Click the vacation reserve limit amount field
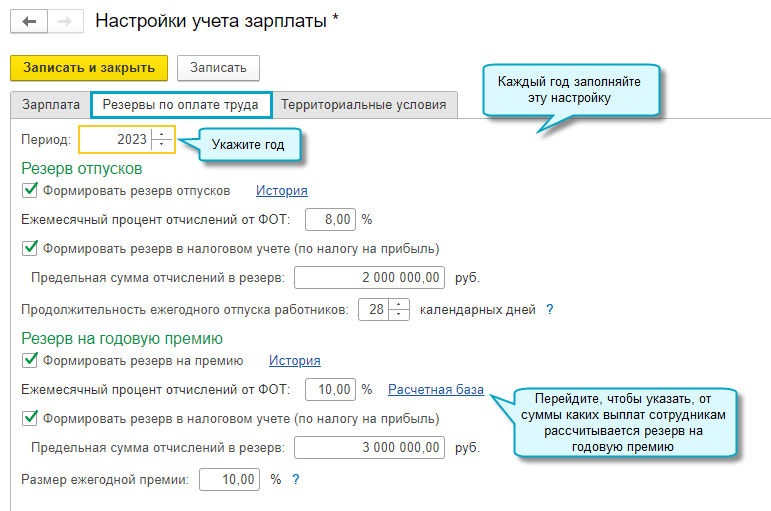 click(x=370, y=277)
